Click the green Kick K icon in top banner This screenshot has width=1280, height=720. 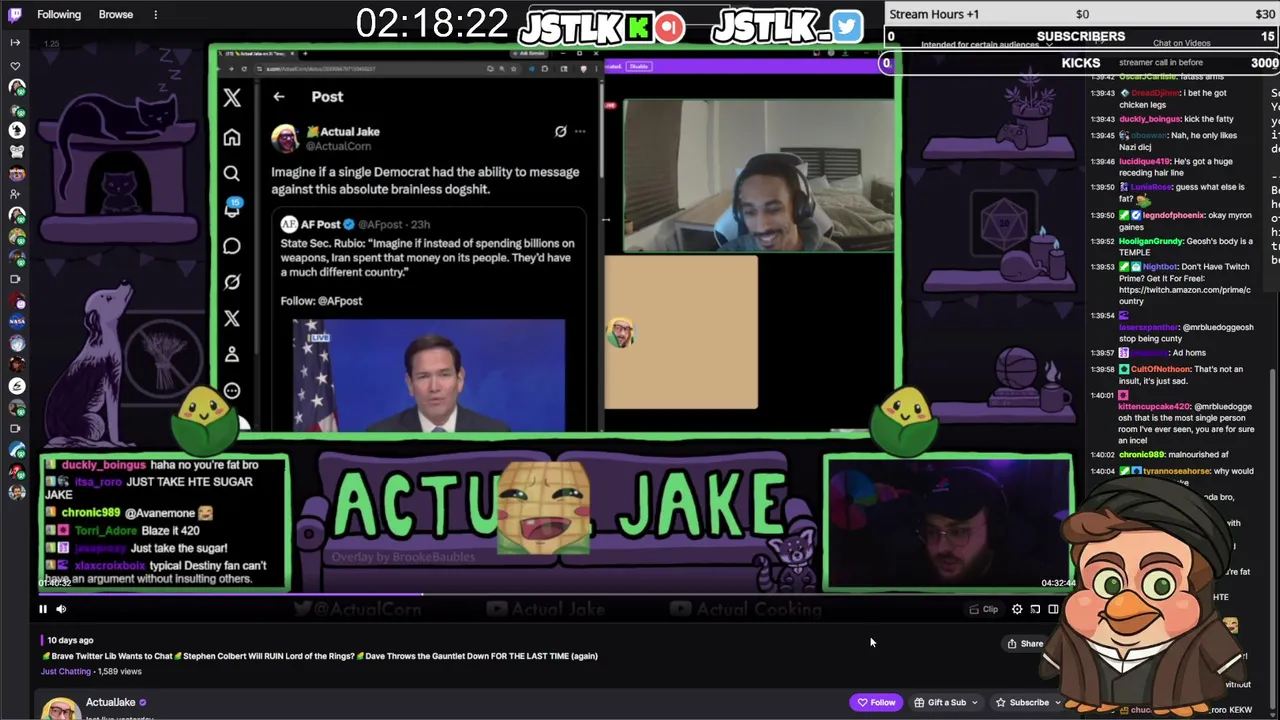coord(638,28)
